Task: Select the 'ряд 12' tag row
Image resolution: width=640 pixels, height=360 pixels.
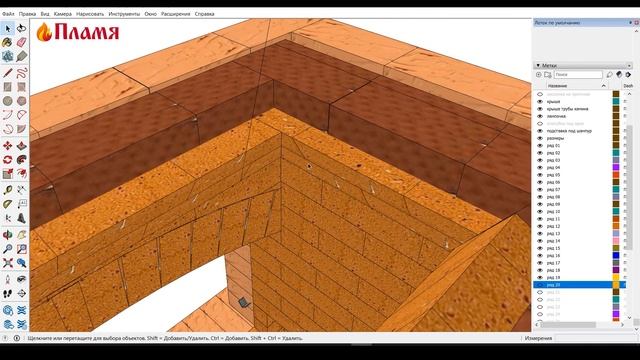Action: click(x=580, y=227)
